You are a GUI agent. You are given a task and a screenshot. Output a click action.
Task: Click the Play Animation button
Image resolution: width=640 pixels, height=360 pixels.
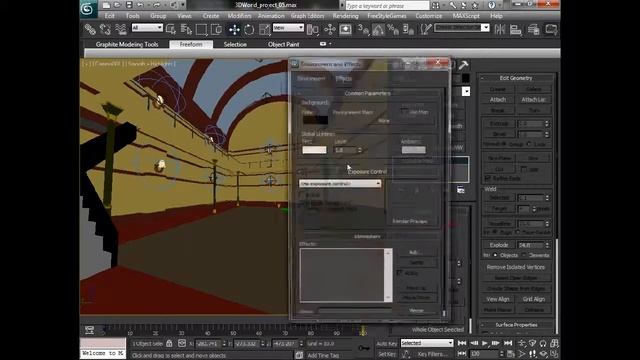[x=485, y=343]
